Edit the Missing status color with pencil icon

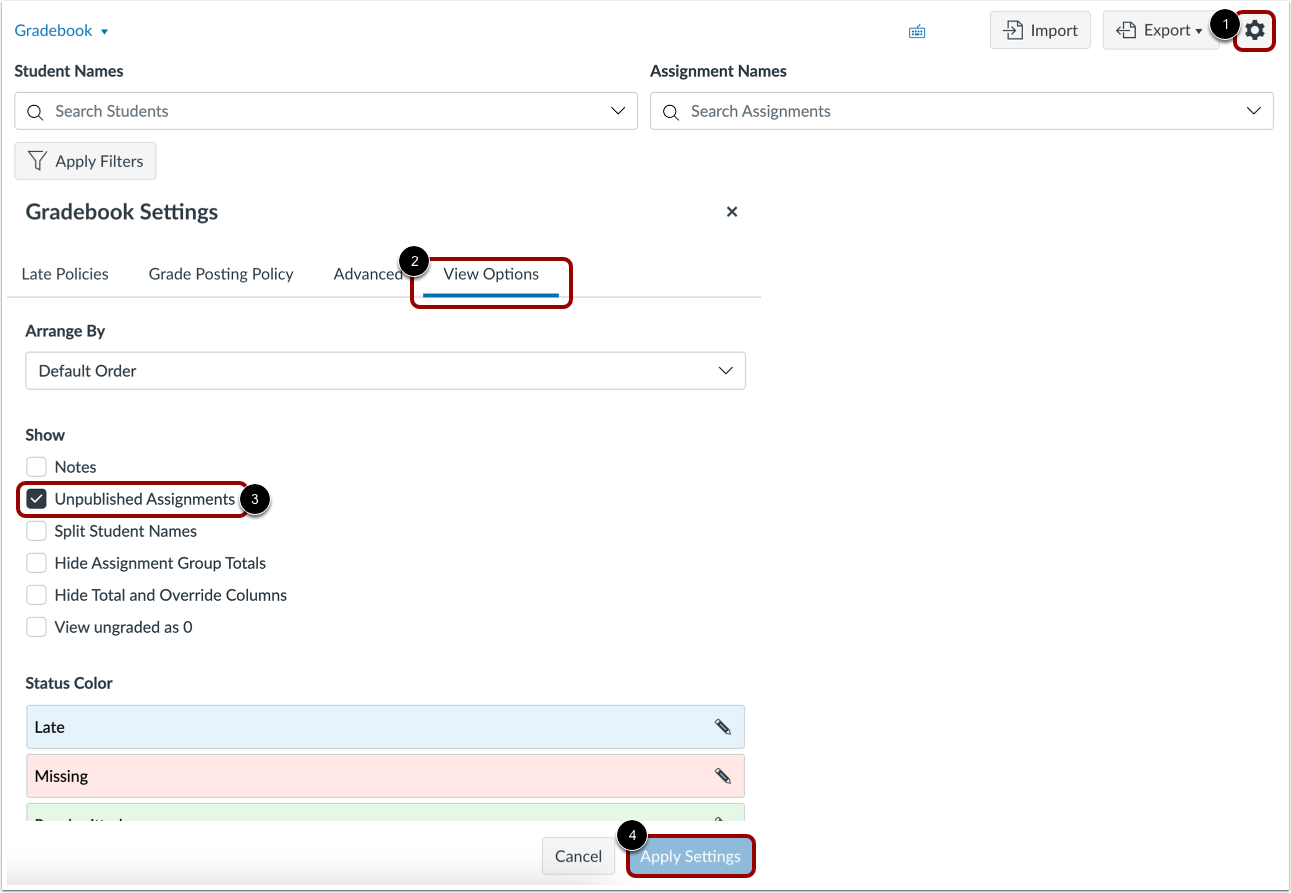[723, 775]
